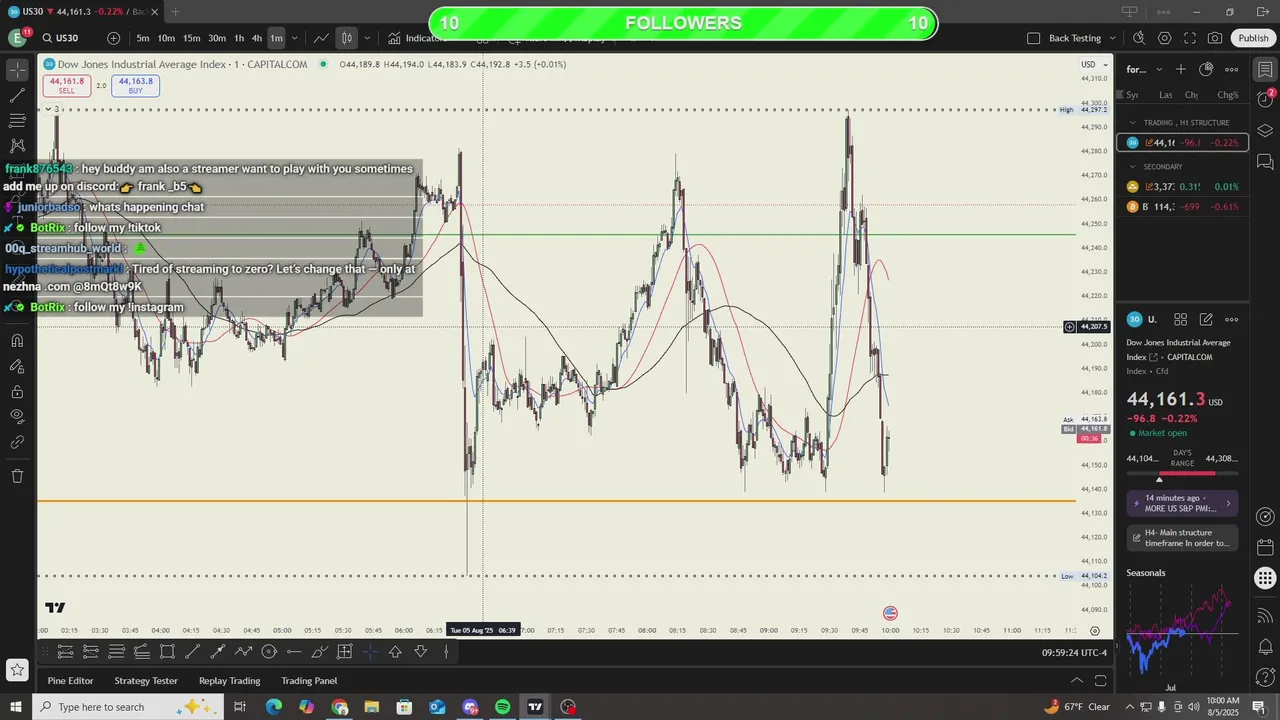Select the rectangle drawing tool in favorites bar
This screenshot has height=720, width=1280.
coord(167,652)
